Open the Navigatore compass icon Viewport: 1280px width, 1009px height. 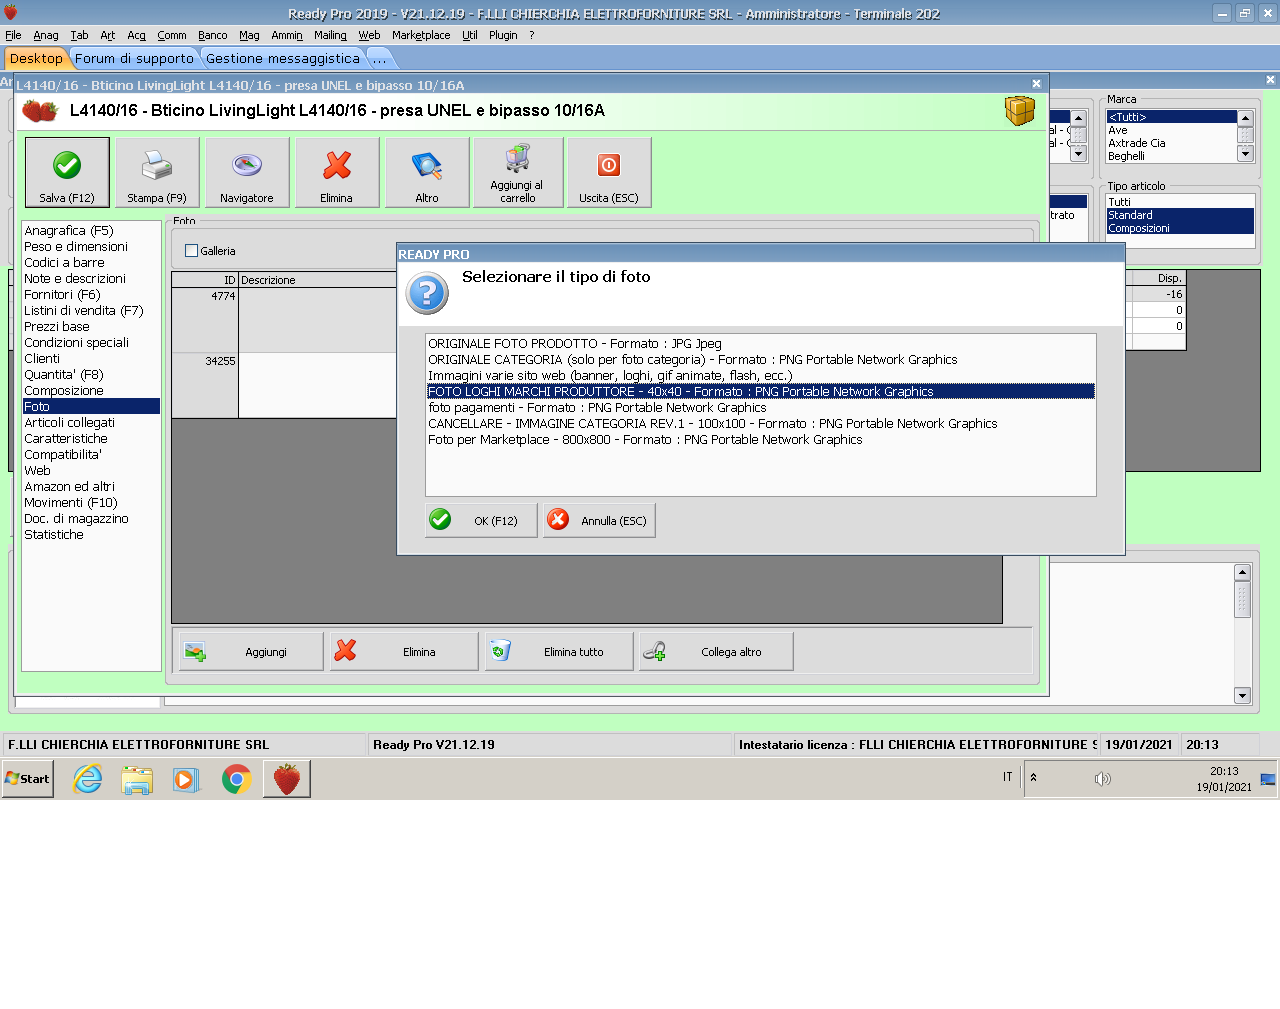tap(247, 165)
